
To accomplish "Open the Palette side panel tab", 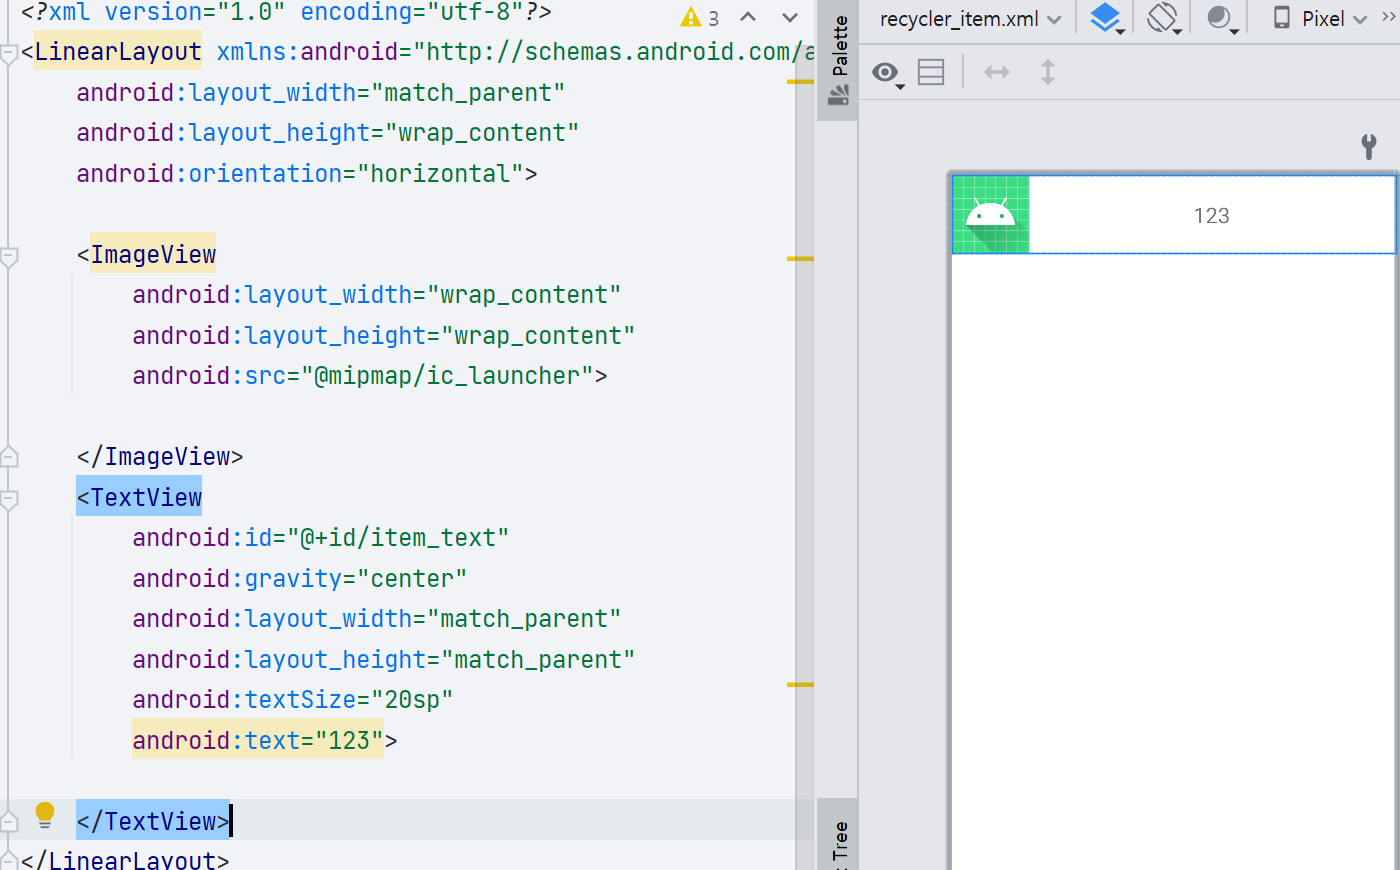I will click(x=838, y=60).
